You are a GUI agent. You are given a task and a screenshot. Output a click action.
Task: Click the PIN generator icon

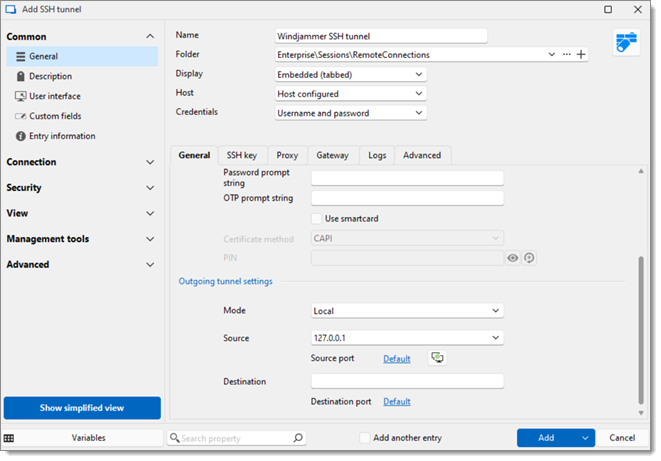[x=529, y=258]
